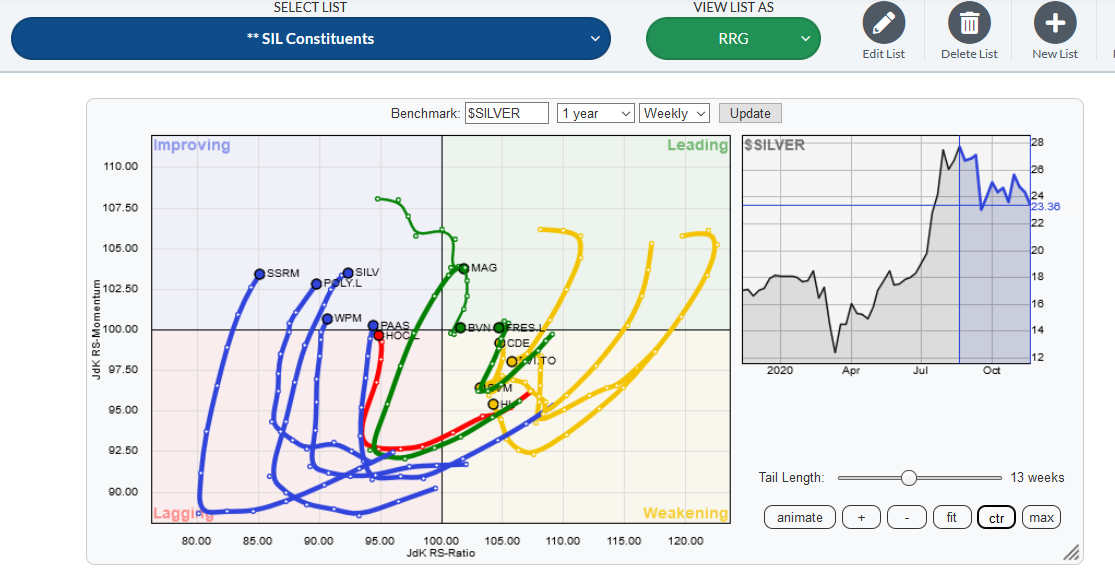Click the JdK RS-Ratio axis label

point(441,553)
